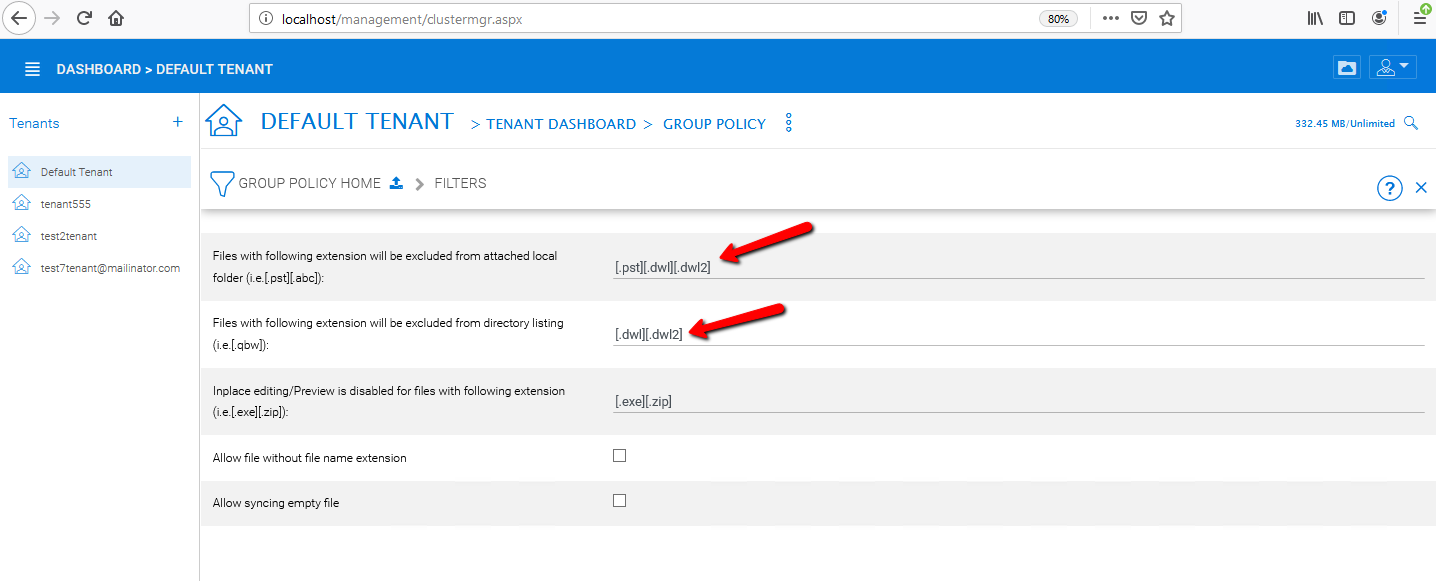Click the filter funnel icon
This screenshot has height=581, width=1436.
click(x=222, y=184)
